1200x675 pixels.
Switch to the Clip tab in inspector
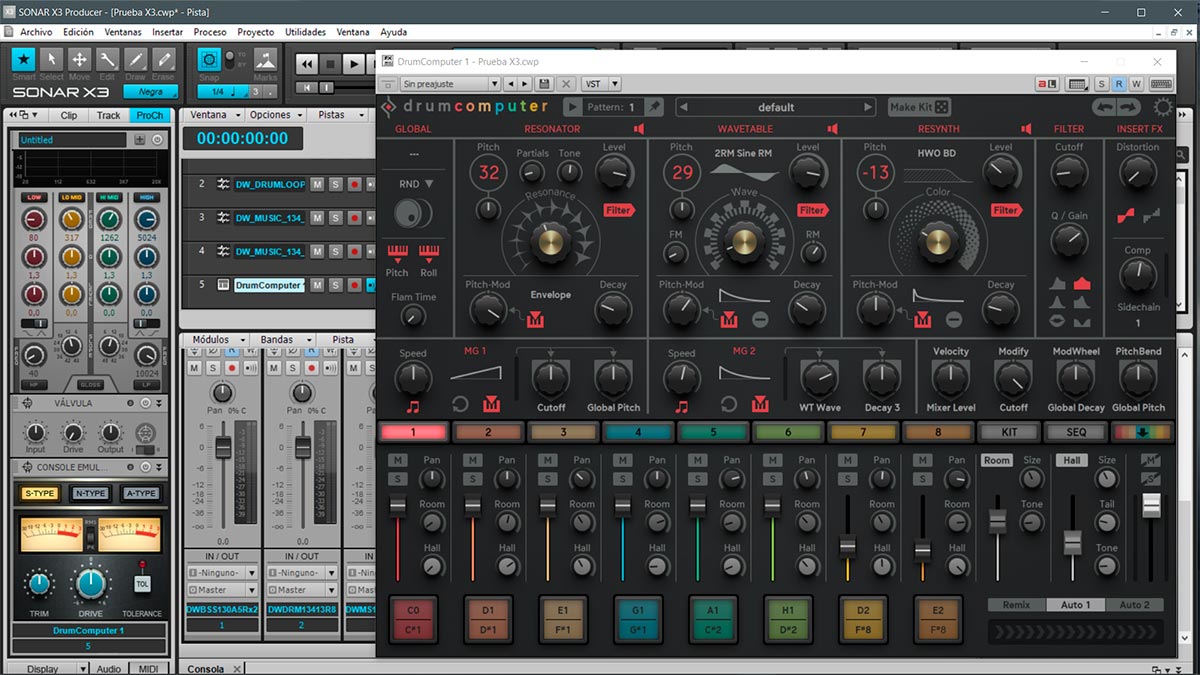[x=69, y=115]
